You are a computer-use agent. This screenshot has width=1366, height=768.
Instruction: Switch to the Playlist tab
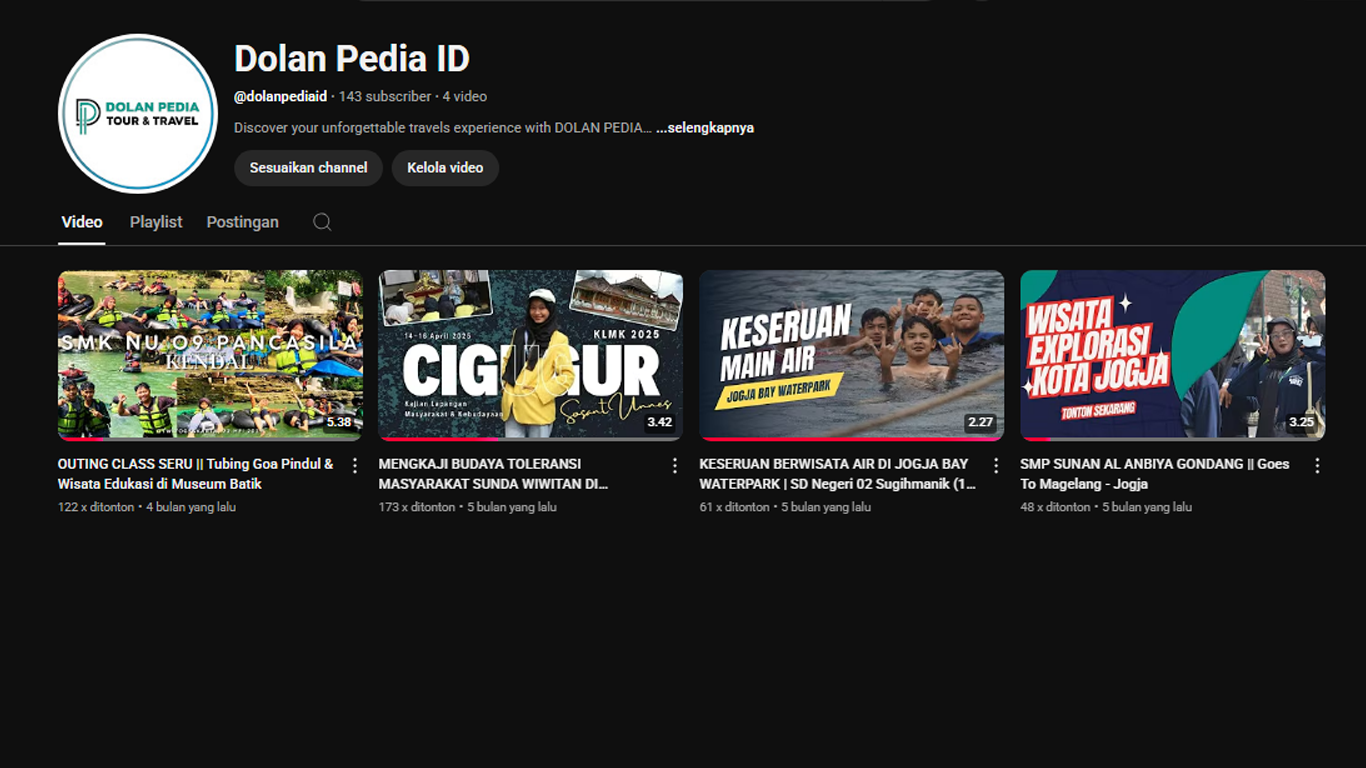point(155,221)
